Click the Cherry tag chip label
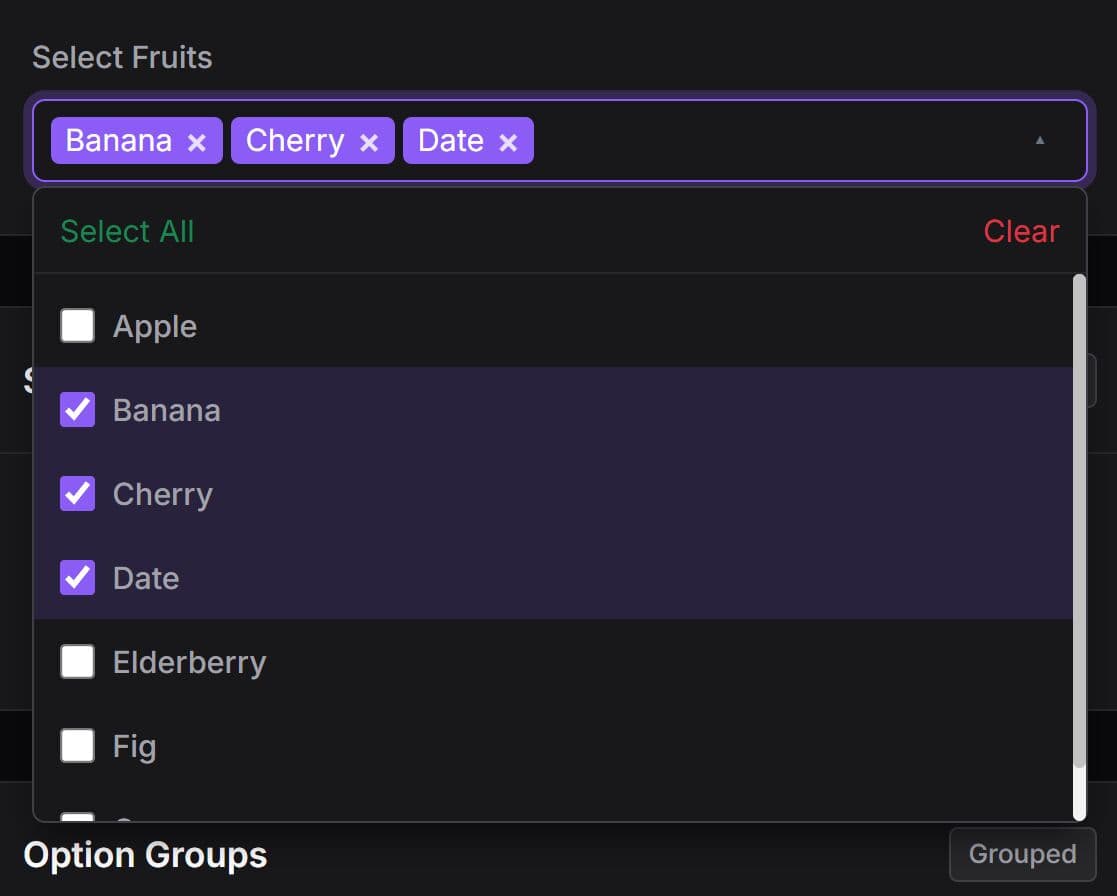This screenshot has width=1117, height=896. click(295, 141)
